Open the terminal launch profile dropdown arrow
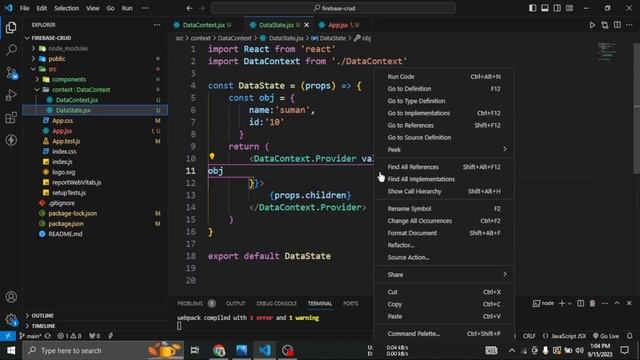 [x=570, y=303]
